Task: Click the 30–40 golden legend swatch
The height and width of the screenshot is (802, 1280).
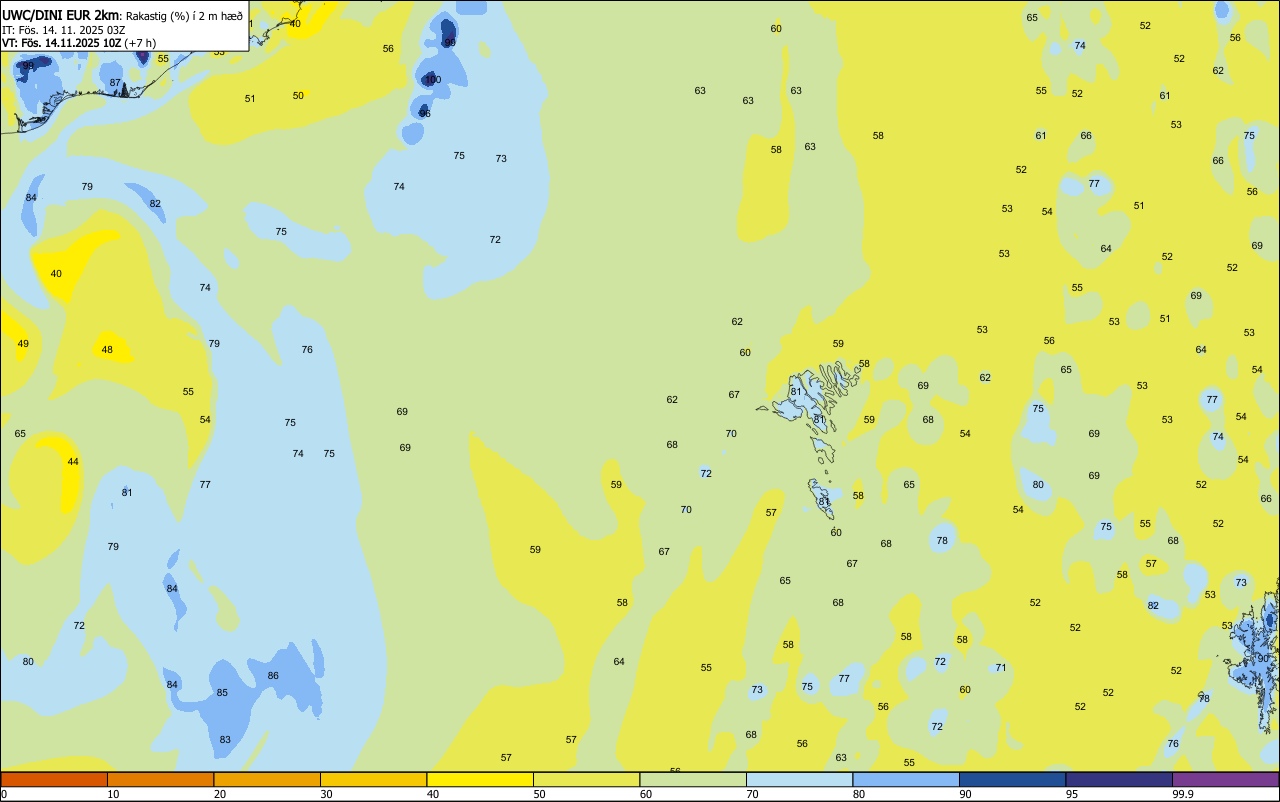Action: (x=373, y=779)
